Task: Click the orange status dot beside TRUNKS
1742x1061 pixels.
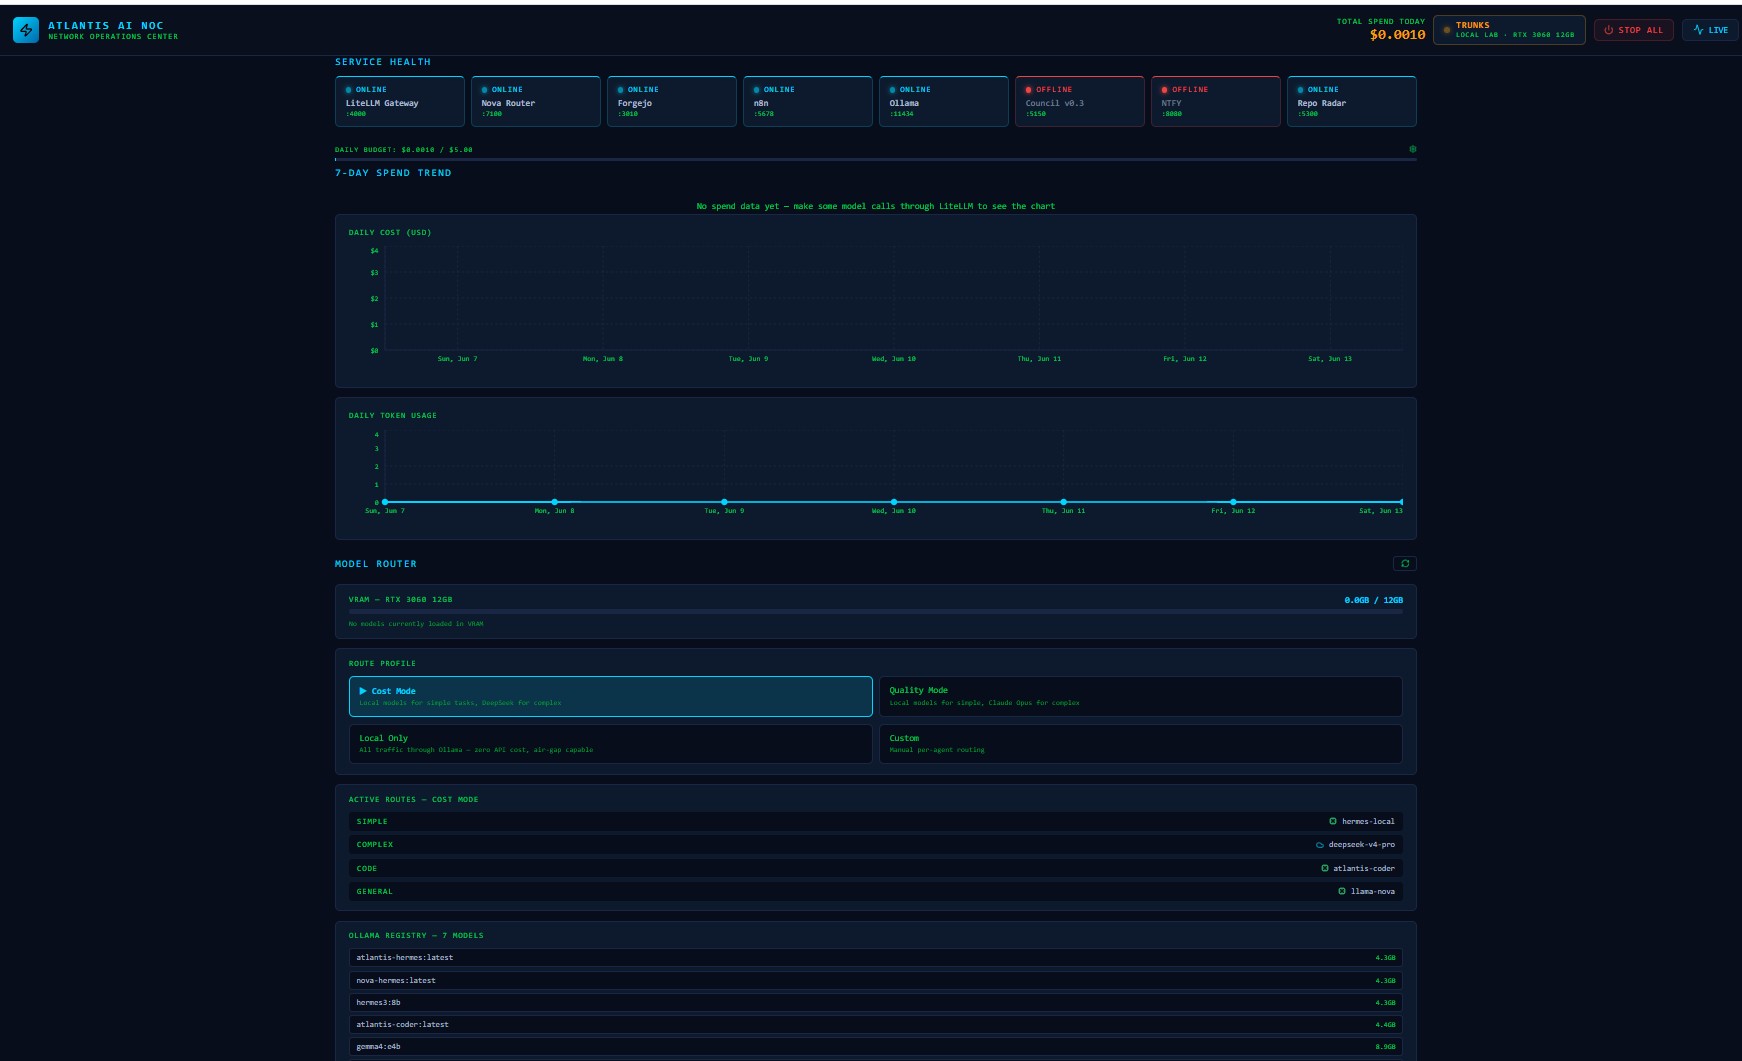Action: click(1446, 30)
